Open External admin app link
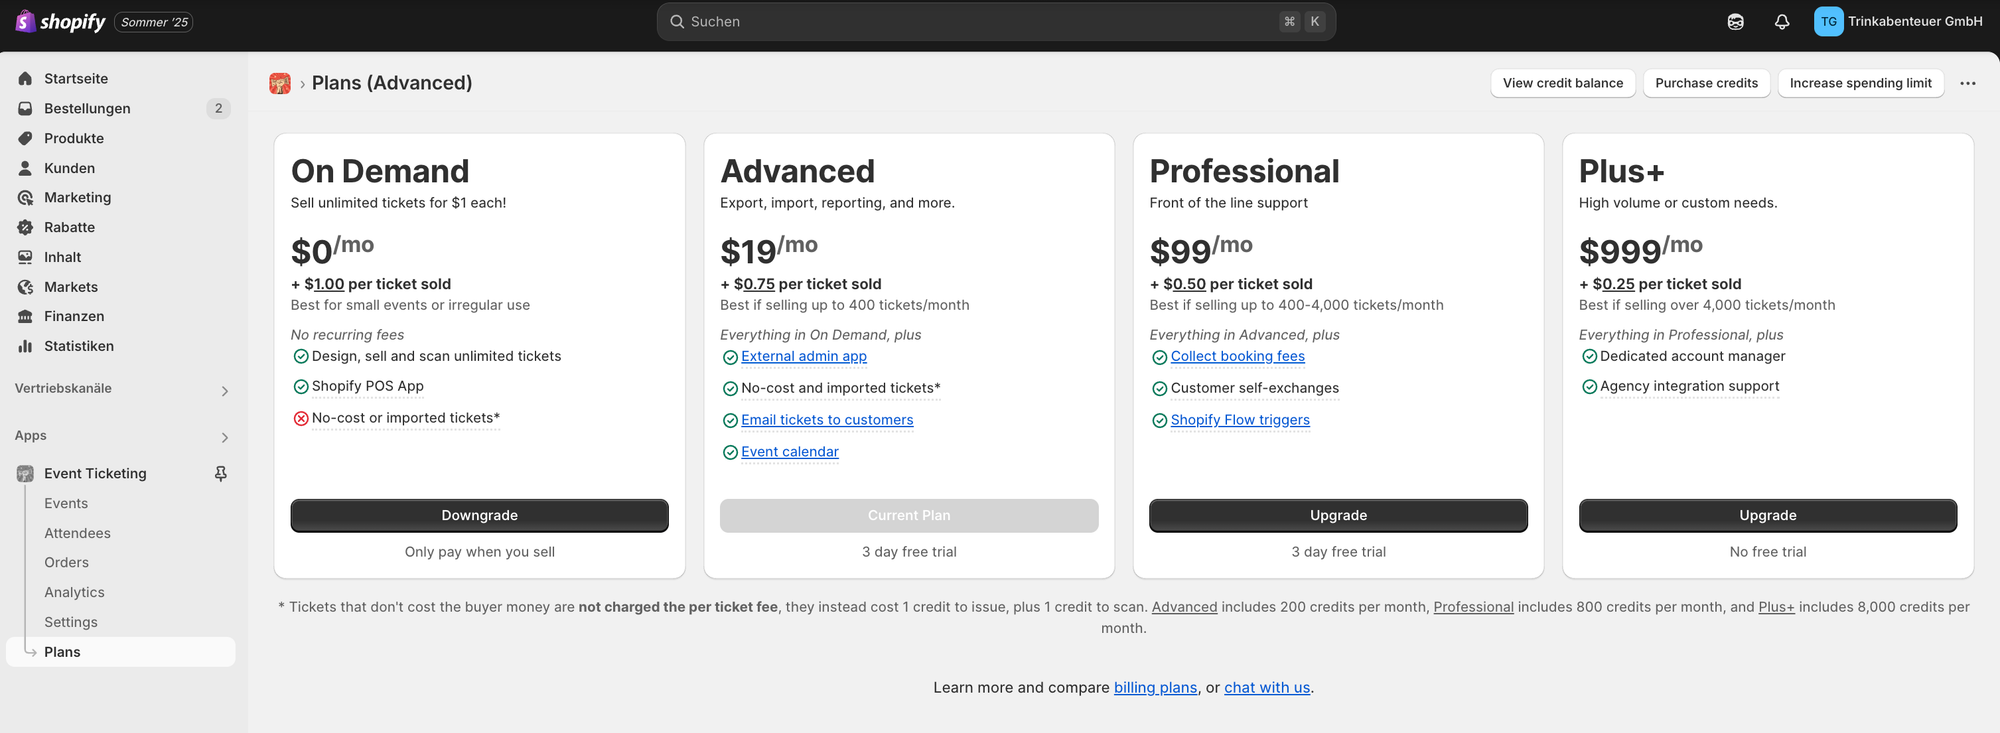 804,356
